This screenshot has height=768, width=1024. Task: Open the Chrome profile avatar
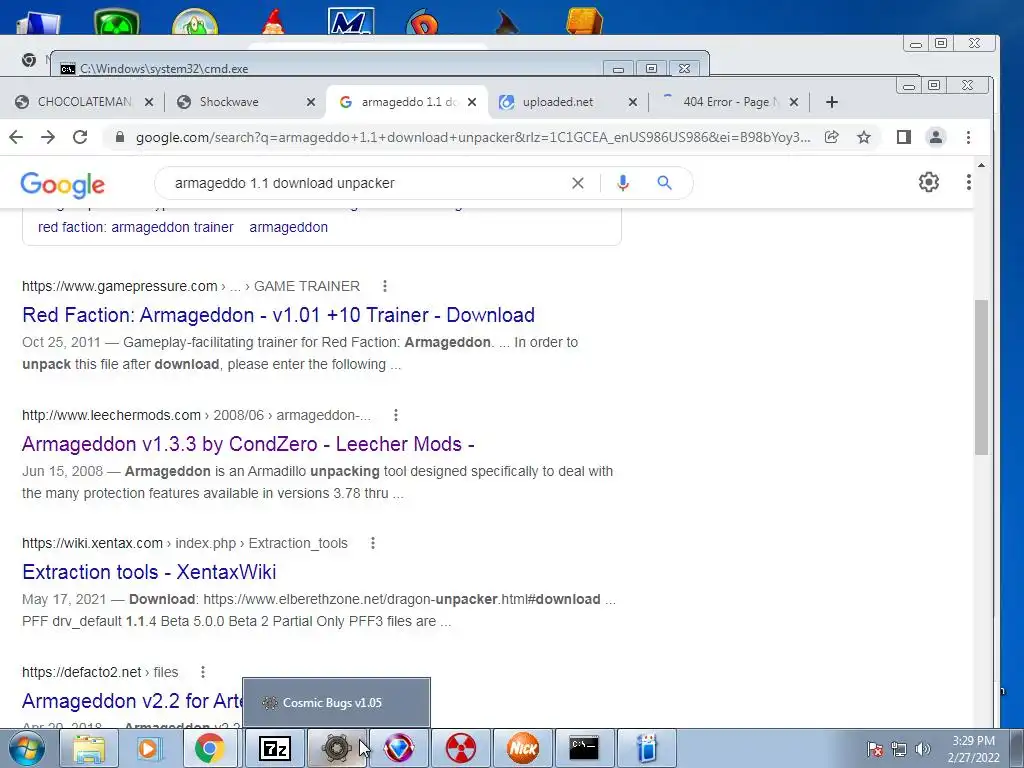pyautogui.click(x=936, y=137)
